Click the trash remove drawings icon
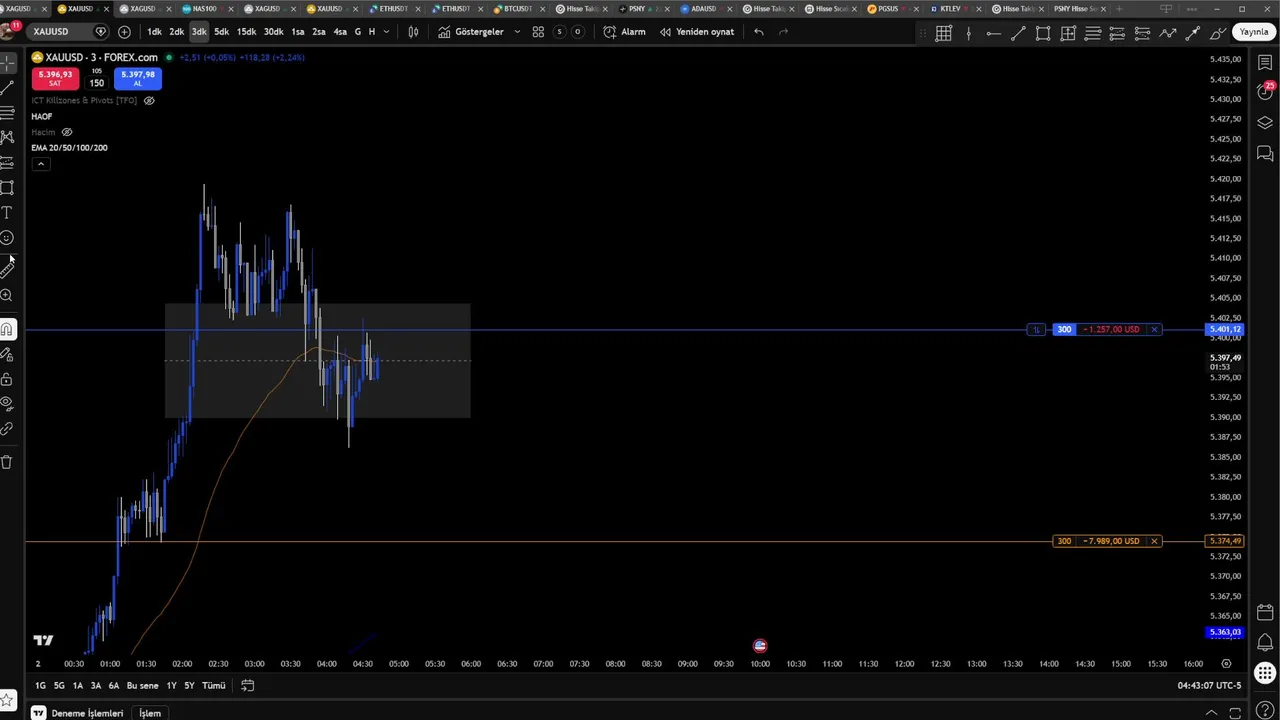 pyautogui.click(x=7, y=462)
